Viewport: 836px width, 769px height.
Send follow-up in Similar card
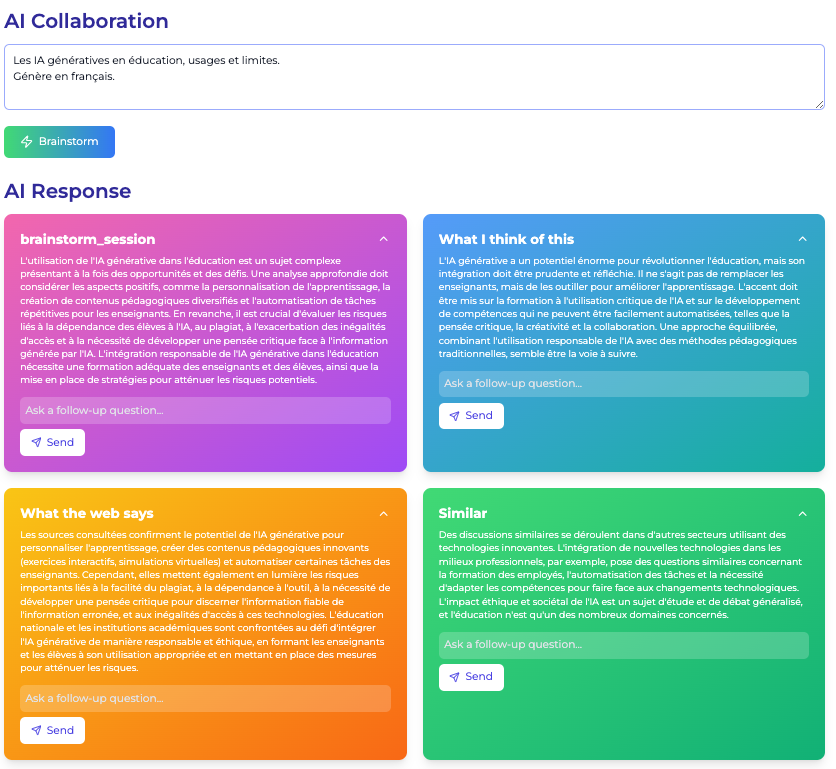(x=471, y=677)
